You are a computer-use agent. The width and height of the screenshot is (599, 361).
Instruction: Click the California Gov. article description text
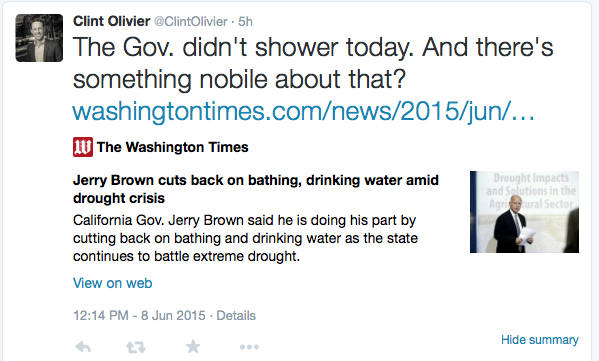245,238
